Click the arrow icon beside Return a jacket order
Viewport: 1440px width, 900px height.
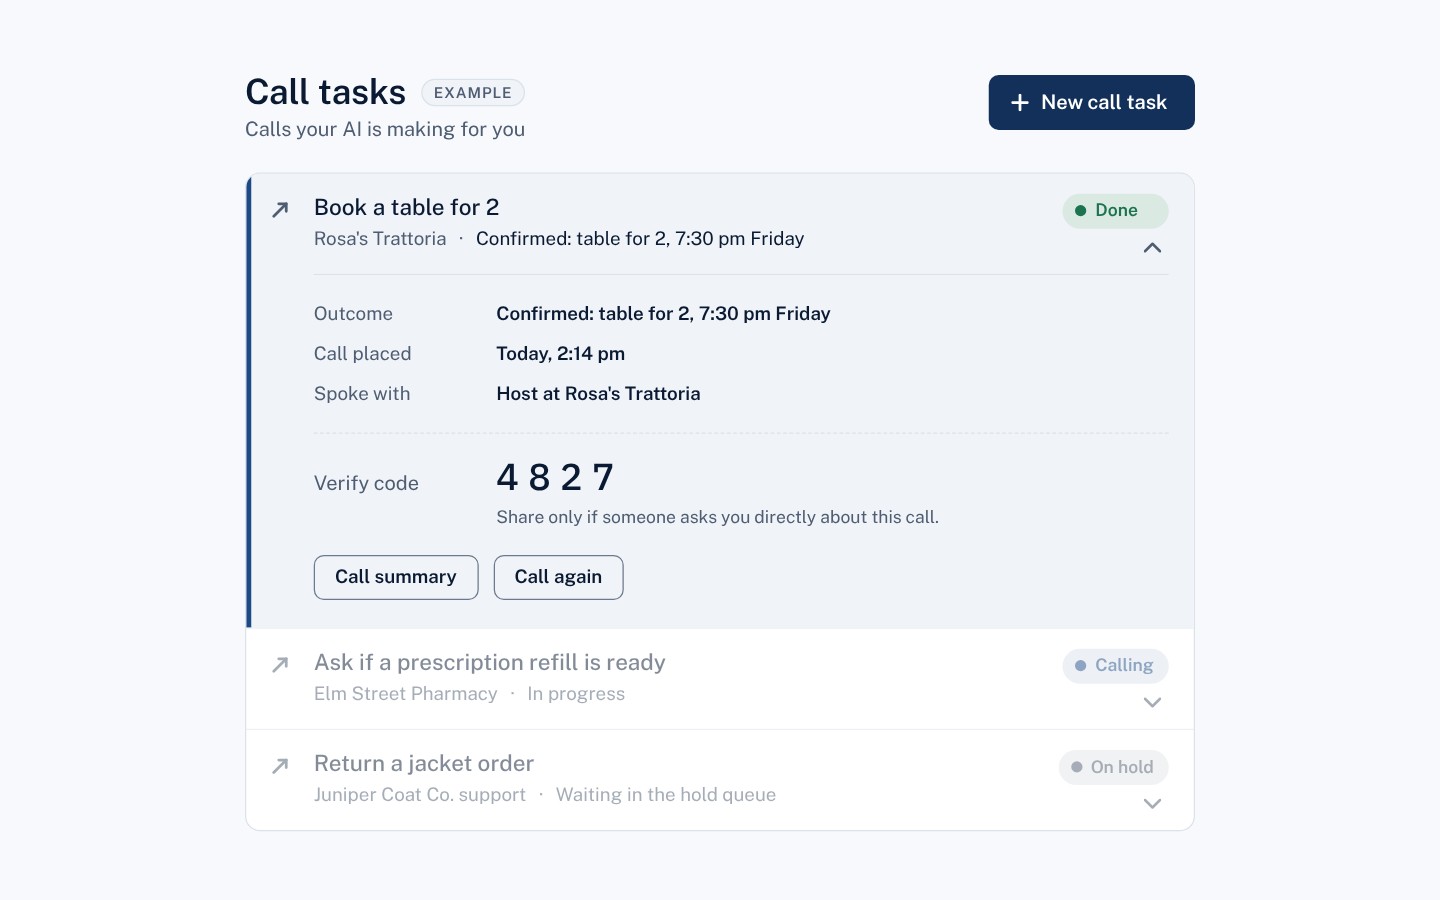pyautogui.click(x=280, y=765)
